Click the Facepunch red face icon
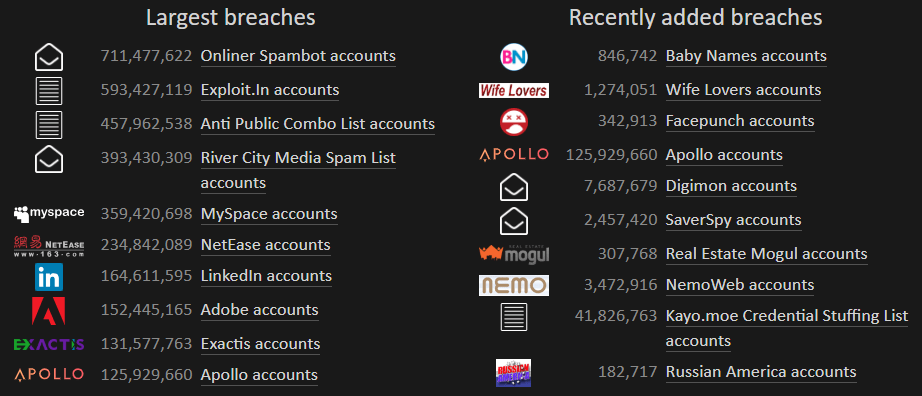This screenshot has width=922, height=396. 514,122
